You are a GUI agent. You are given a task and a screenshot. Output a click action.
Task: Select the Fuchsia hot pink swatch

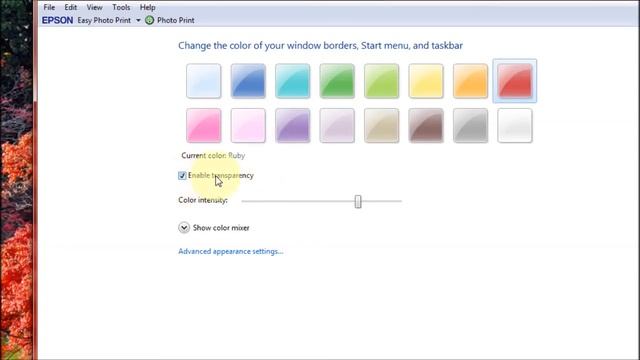(x=204, y=125)
